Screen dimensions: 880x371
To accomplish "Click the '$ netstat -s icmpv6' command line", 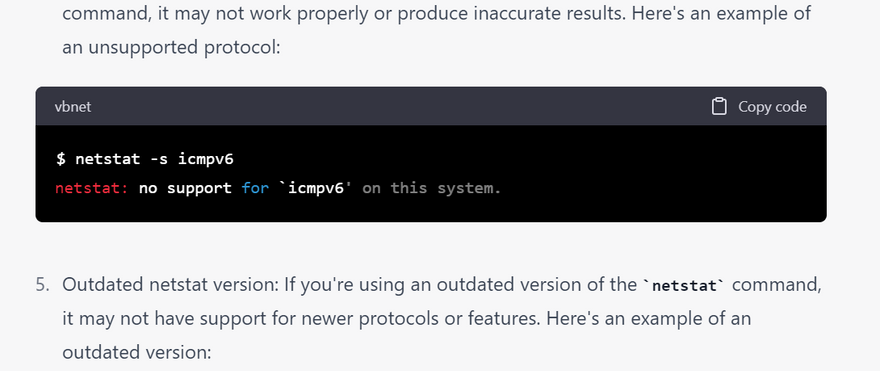I will (145, 159).
